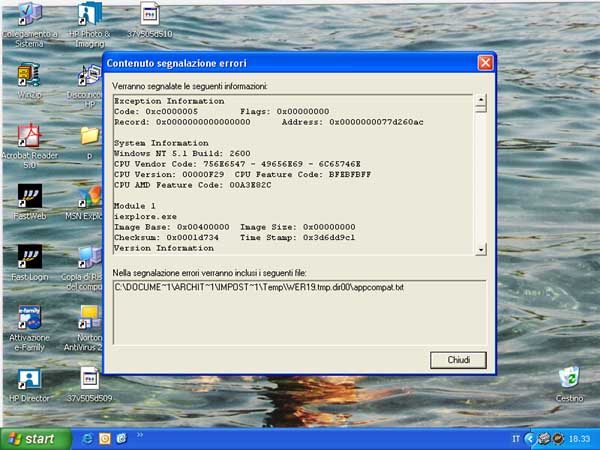Click the taskbar clock showing 18.33
This screenshot has height=450, width=600.
coord(579,439)
